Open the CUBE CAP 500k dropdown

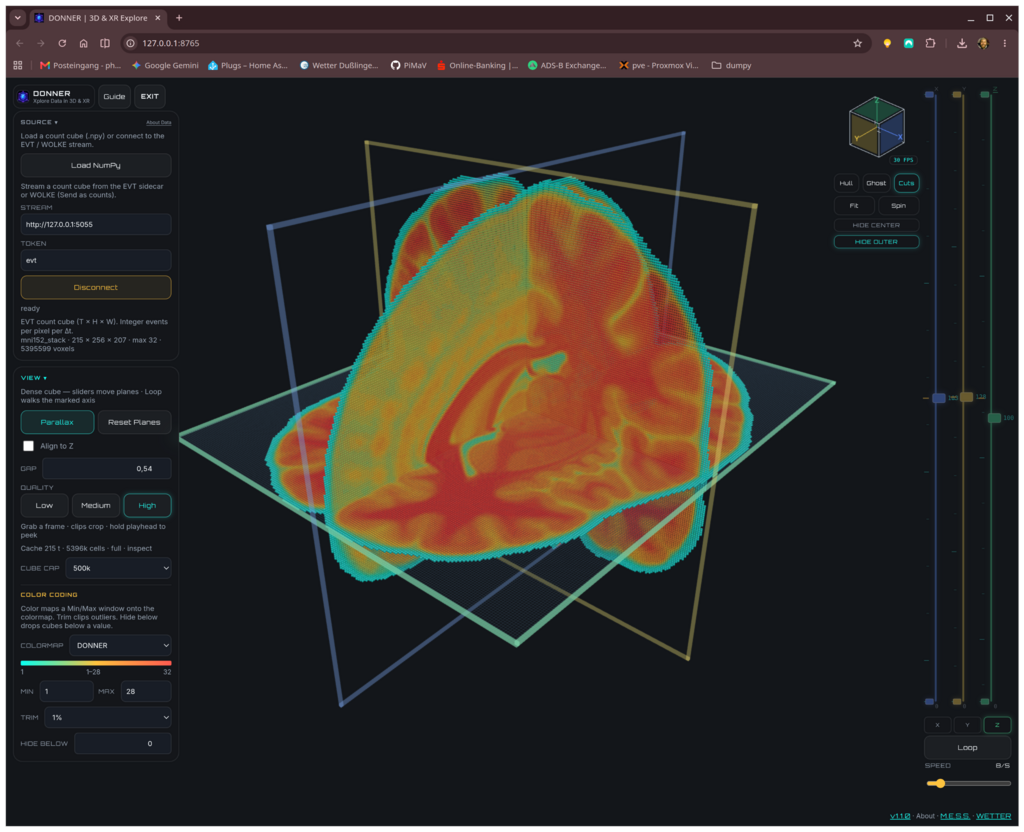click(118, 568)
